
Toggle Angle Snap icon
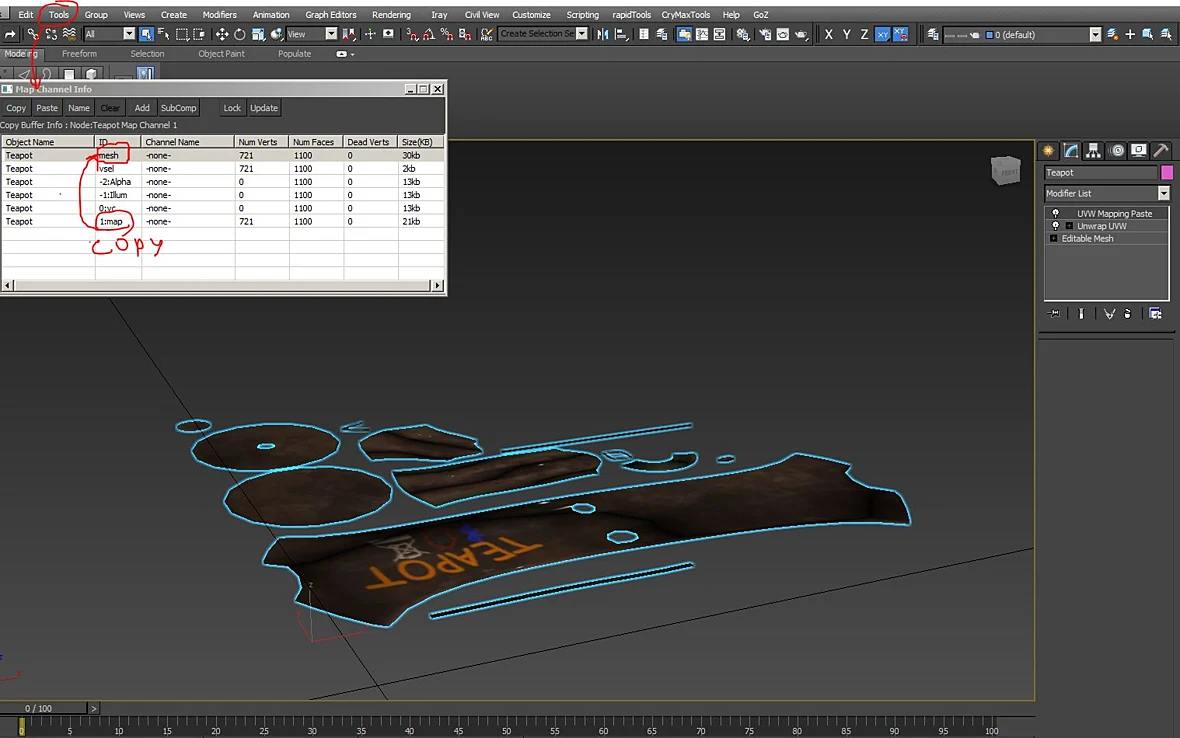[429, 35]
